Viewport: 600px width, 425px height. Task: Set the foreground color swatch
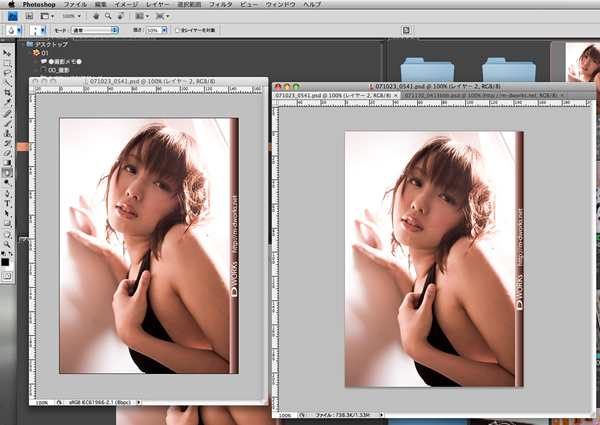pyautogui.click(x=5, y=262)
